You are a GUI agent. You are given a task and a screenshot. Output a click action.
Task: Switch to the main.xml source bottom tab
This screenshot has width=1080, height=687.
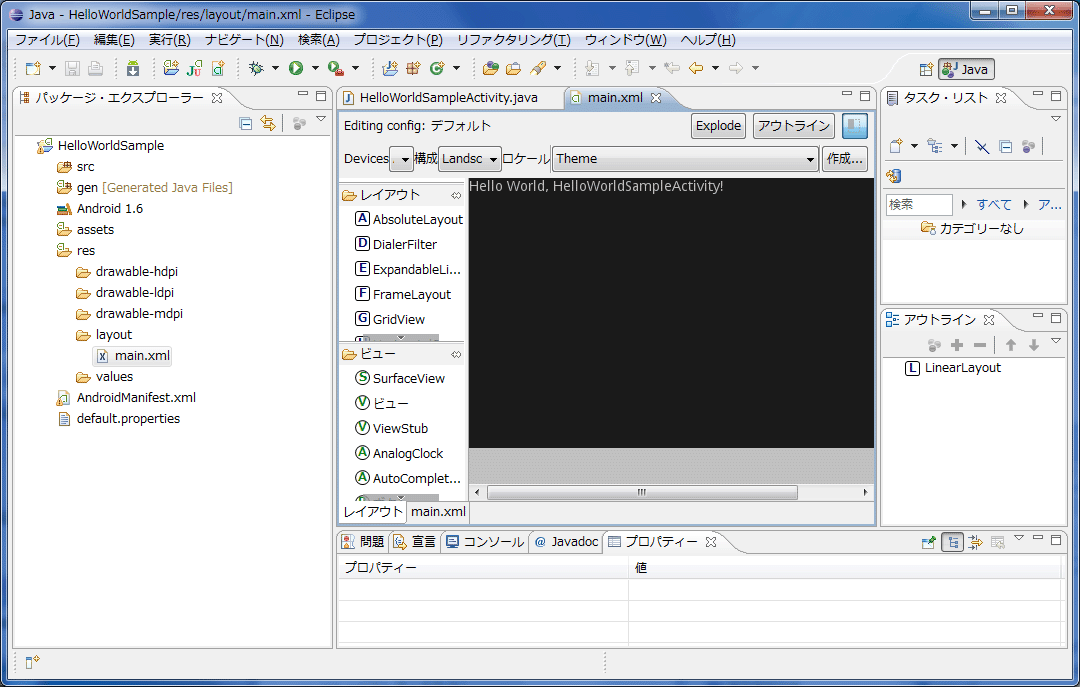click(x=438, y=512)
